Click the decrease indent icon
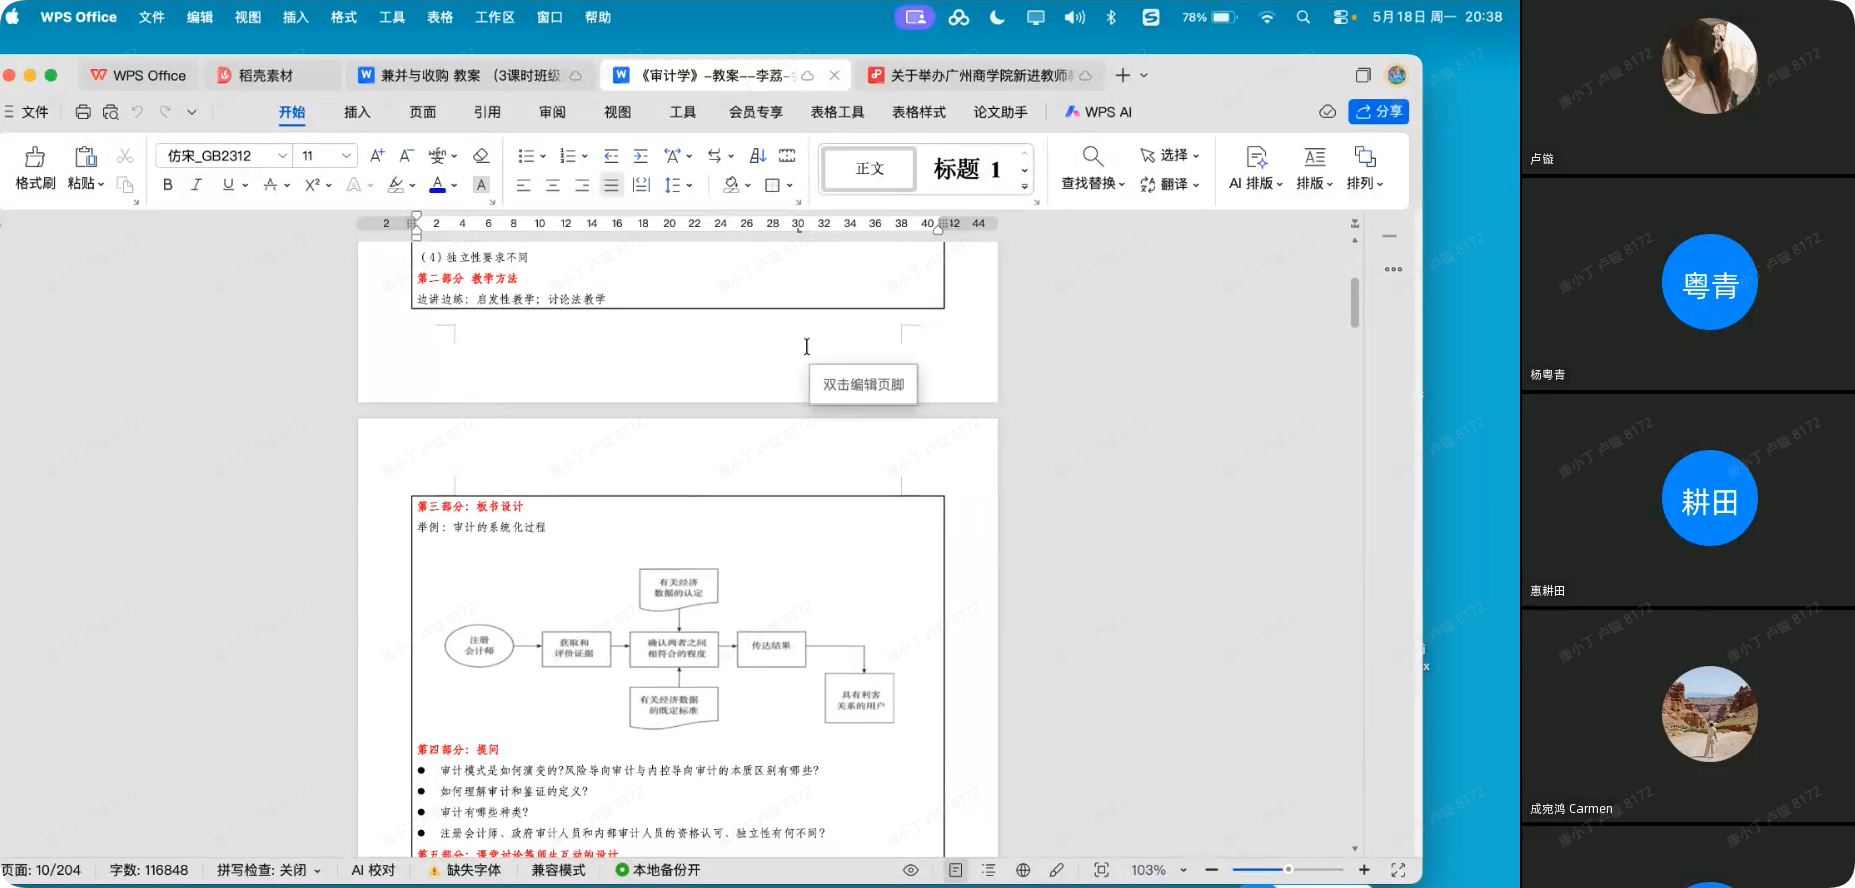This screenshot has width=1855, height=888. click(611, 156)
